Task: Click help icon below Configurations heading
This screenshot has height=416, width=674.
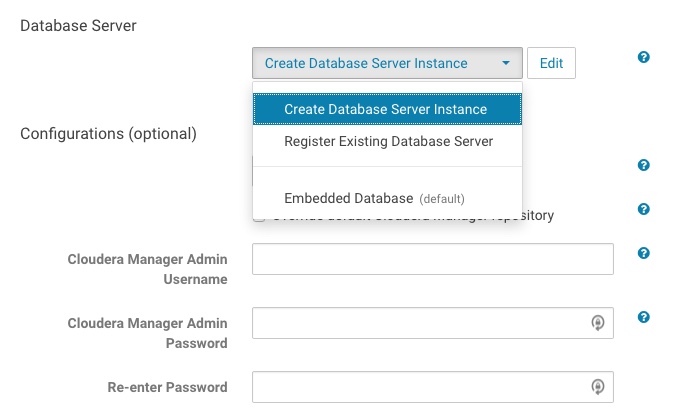Action: click(644, 166)
